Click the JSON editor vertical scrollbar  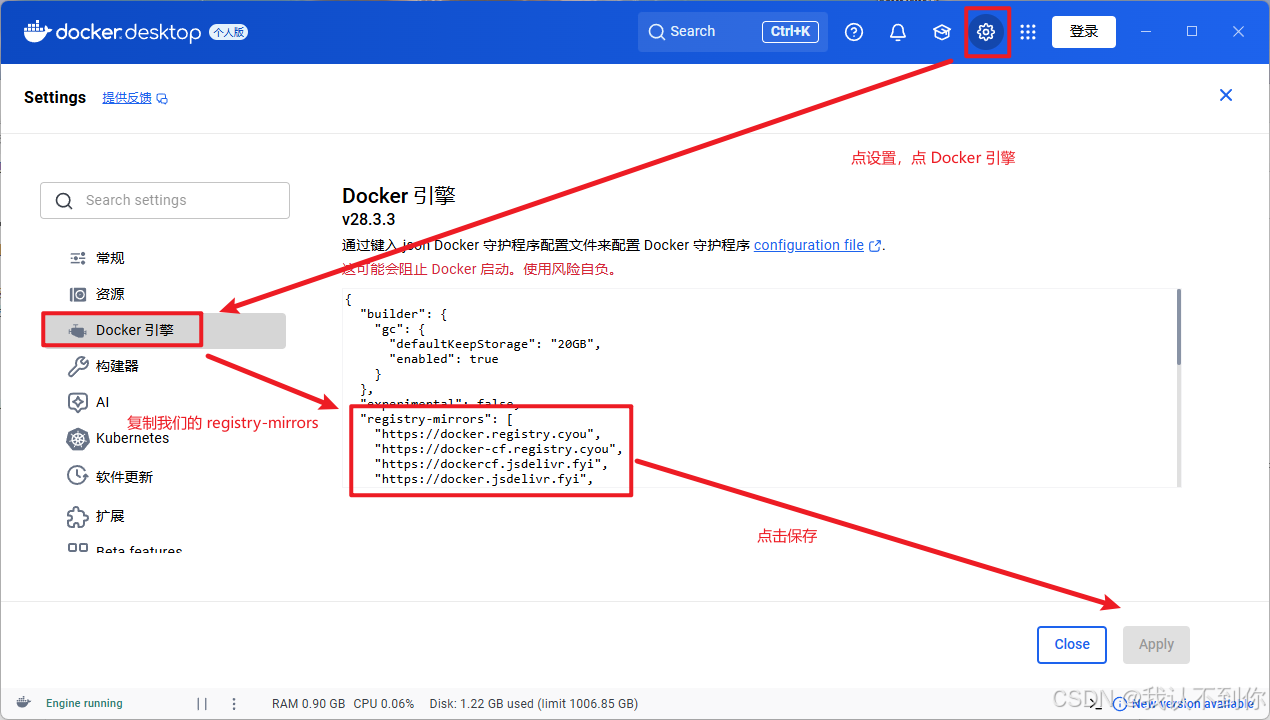coord(1178,327)
